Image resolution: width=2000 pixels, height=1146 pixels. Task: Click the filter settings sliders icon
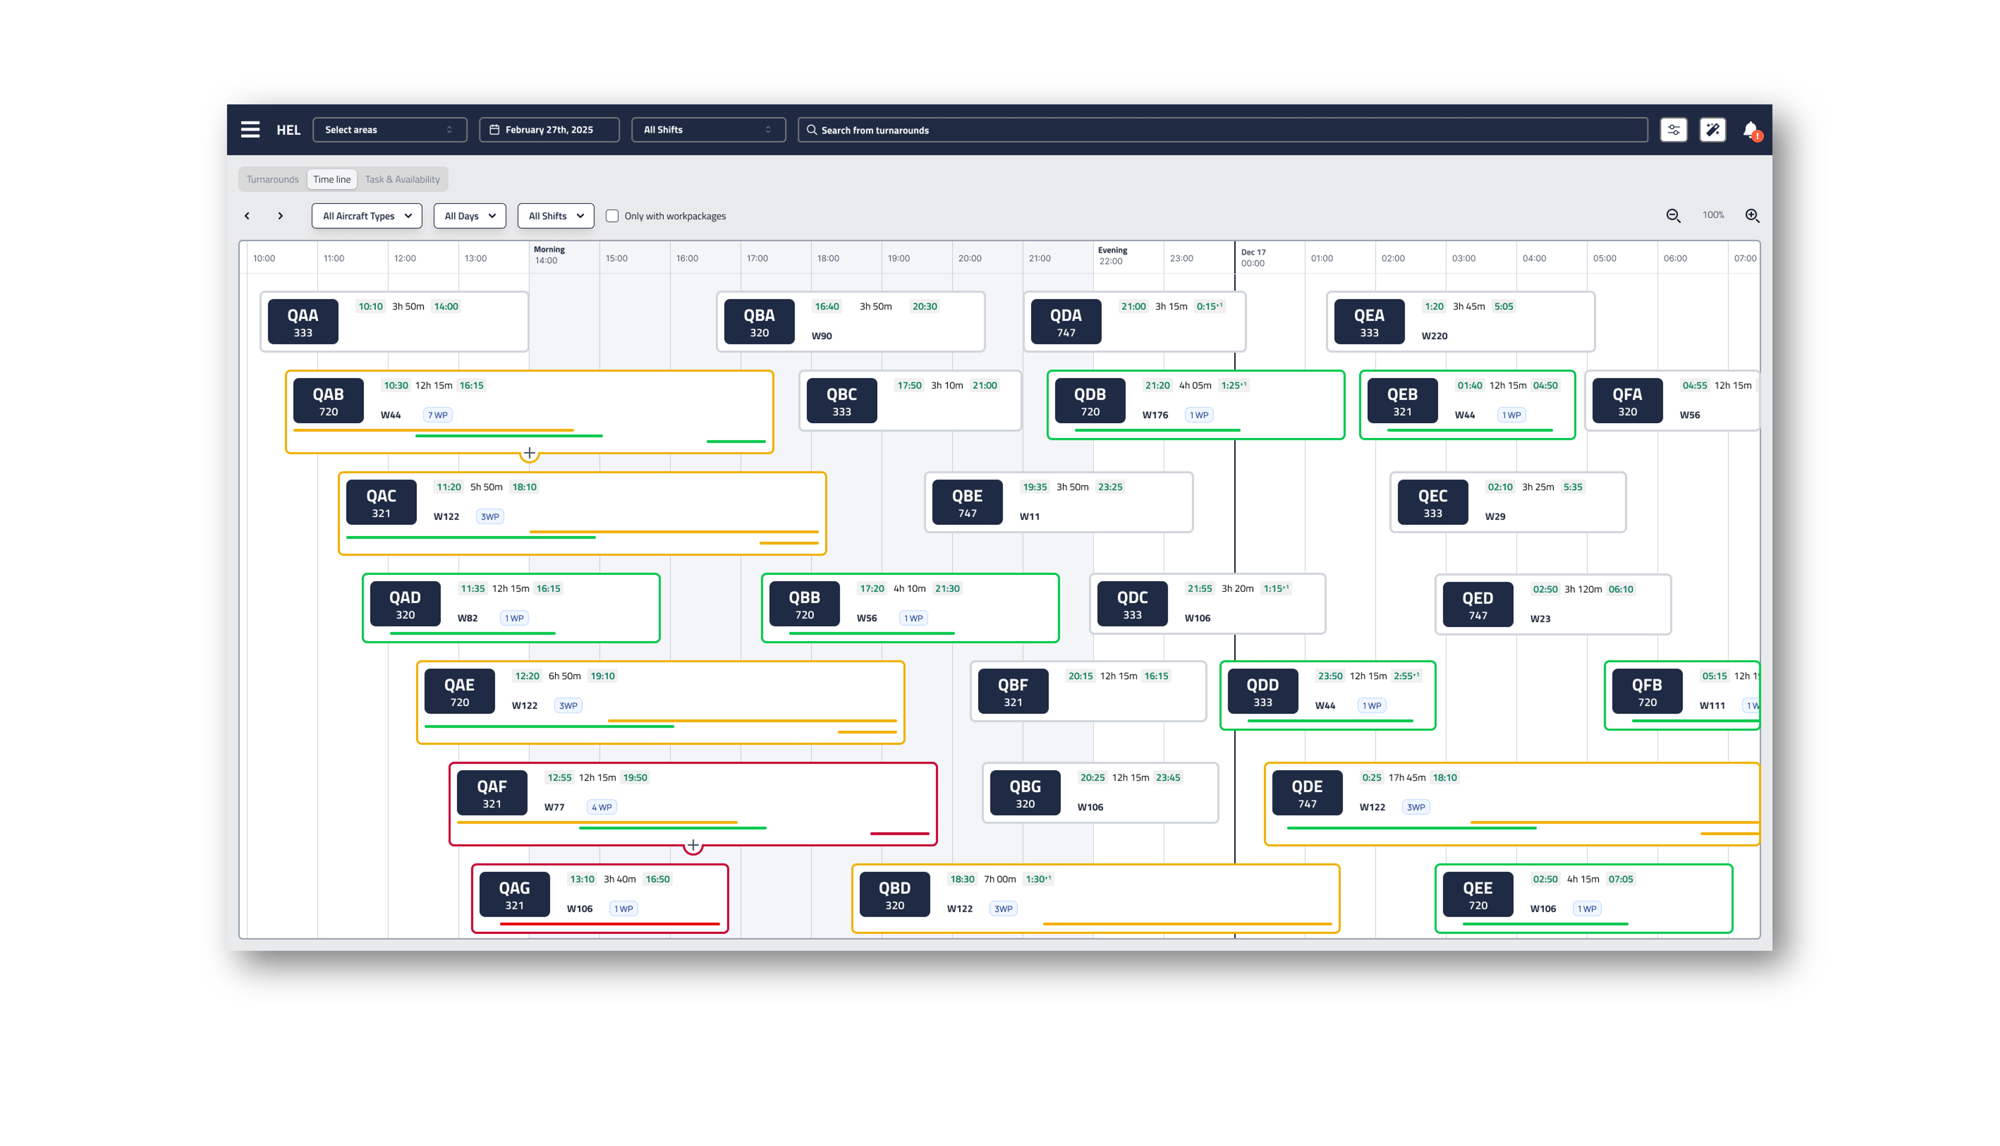tap(1673, 130)
